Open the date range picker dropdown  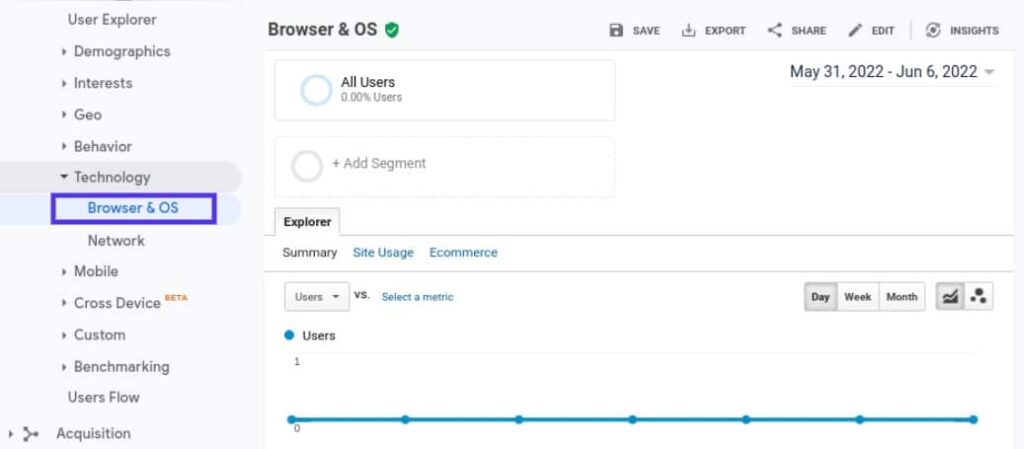click(892, 72)
